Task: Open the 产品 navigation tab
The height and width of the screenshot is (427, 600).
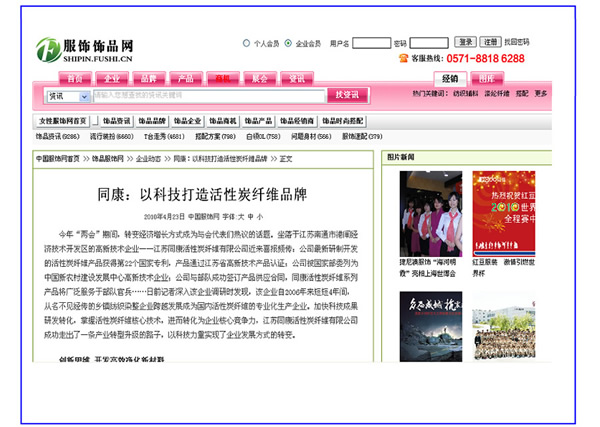Action: click(x=185, y=78)
